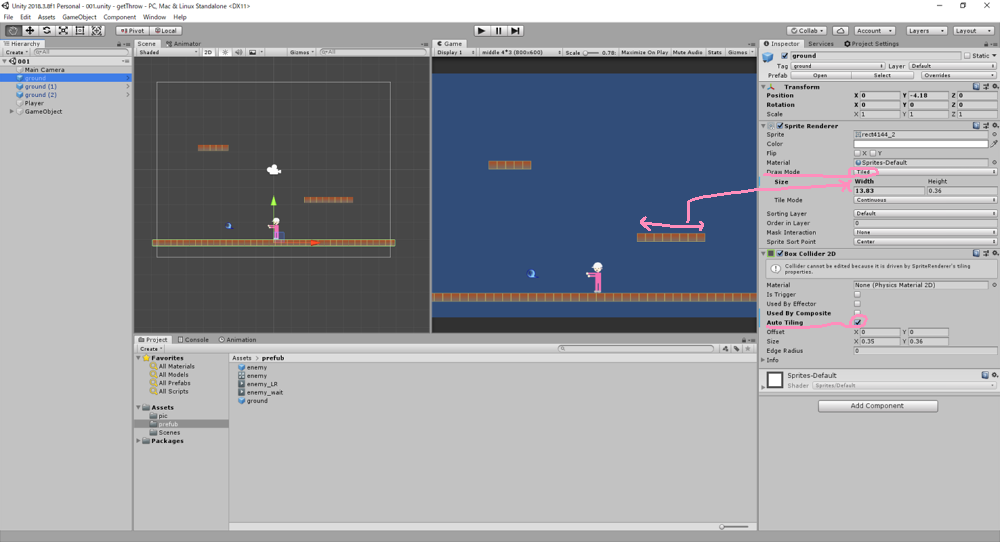This screenshot has width=1000, height=542.
Task: Open Transform help book icon
Action: [976, 87]
